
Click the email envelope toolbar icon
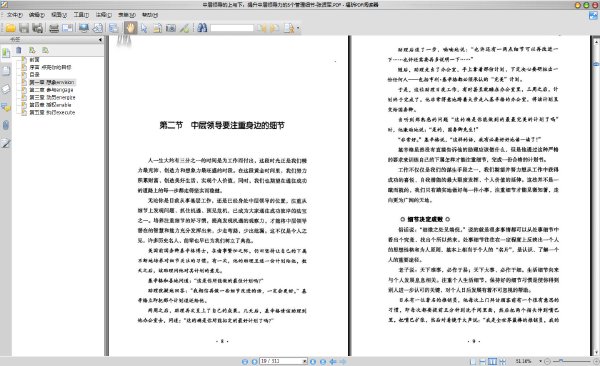(x=68, y=28)
